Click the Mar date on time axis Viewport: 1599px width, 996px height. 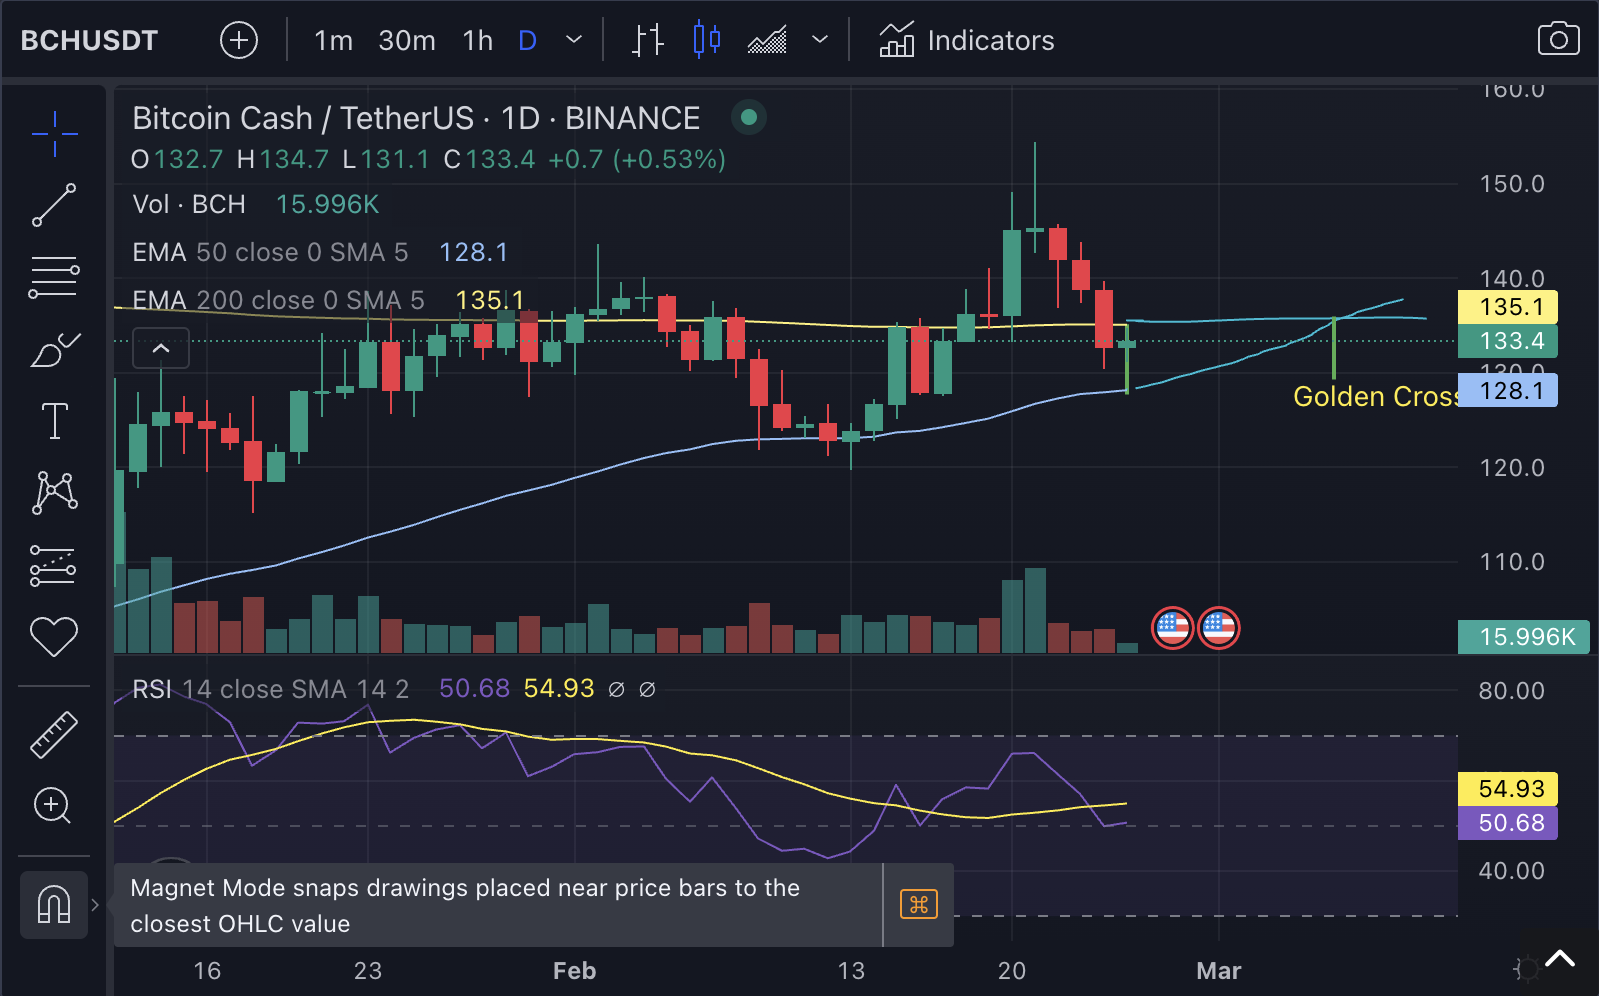1219,971
